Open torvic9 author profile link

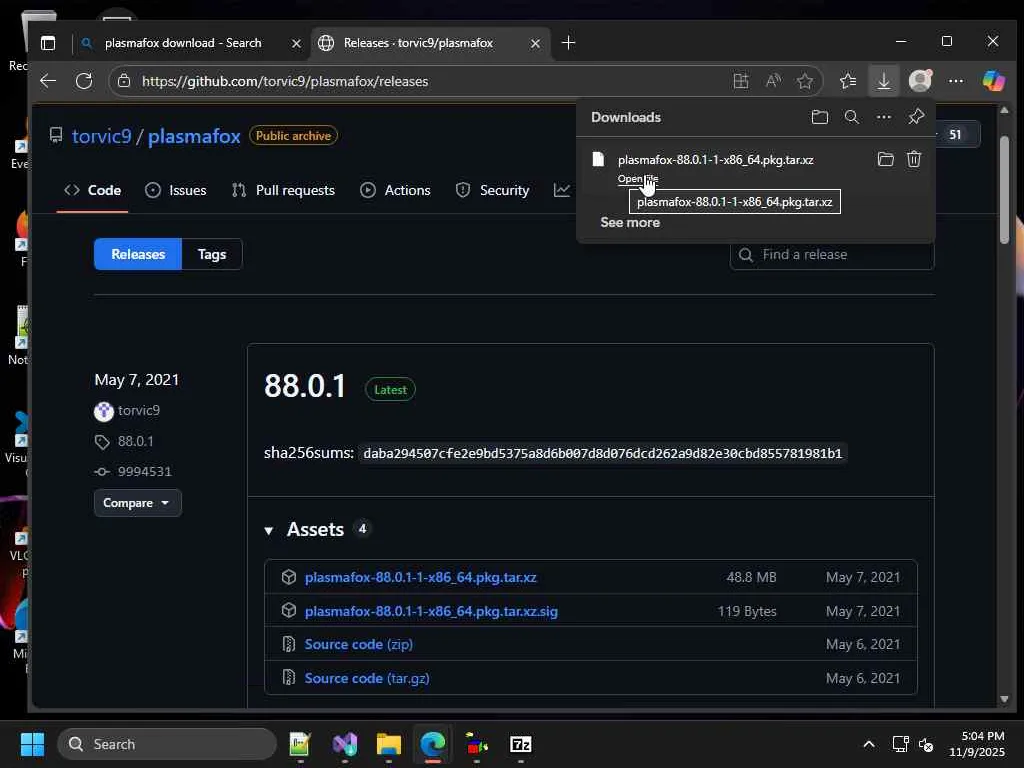138,410
